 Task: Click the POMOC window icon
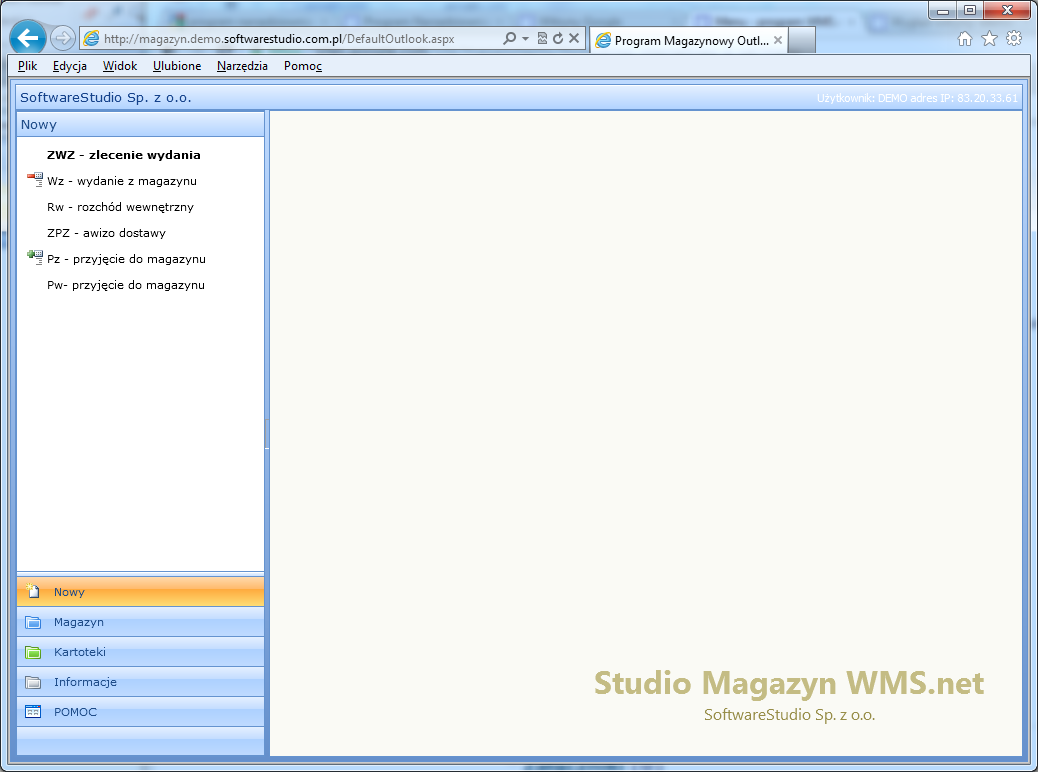point(32,712)
